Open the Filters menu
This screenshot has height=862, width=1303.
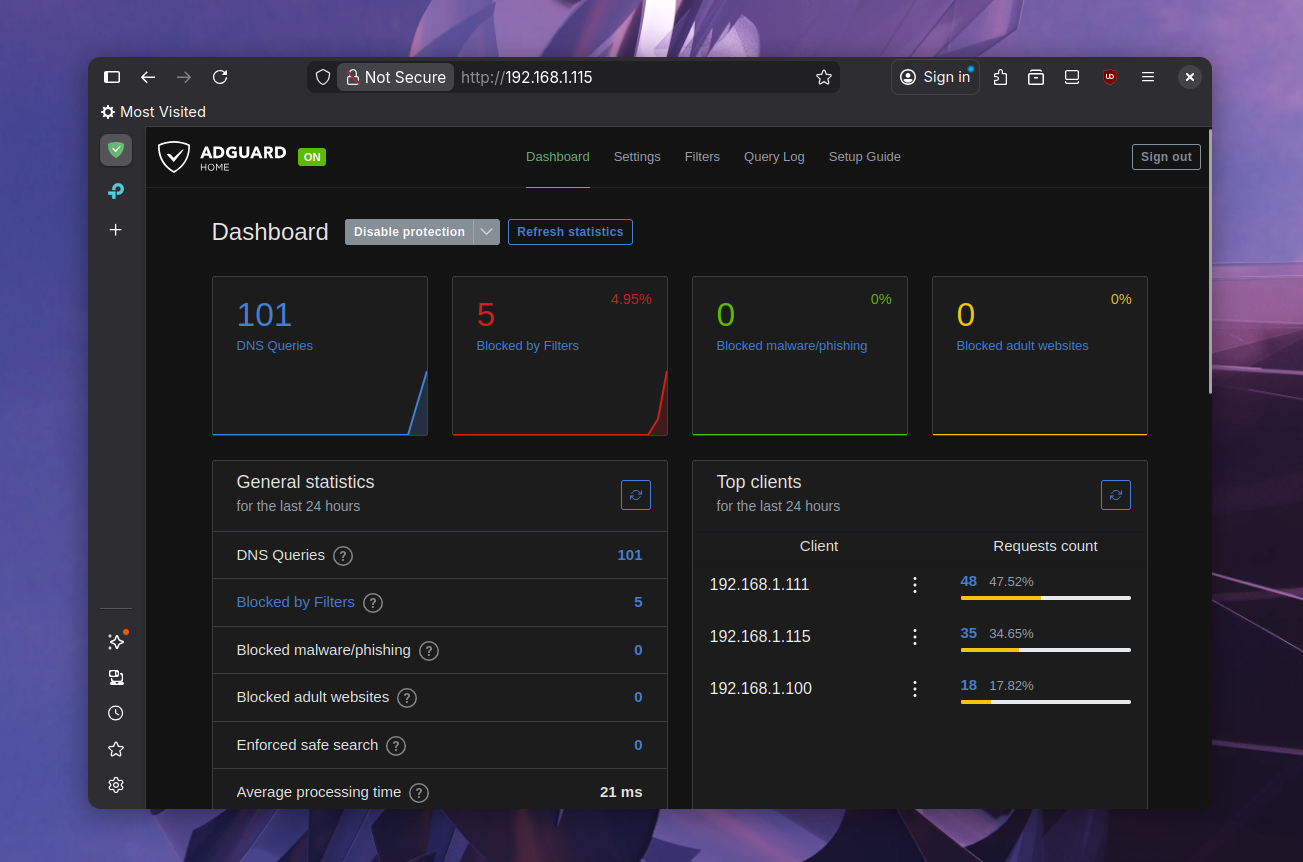702,157
